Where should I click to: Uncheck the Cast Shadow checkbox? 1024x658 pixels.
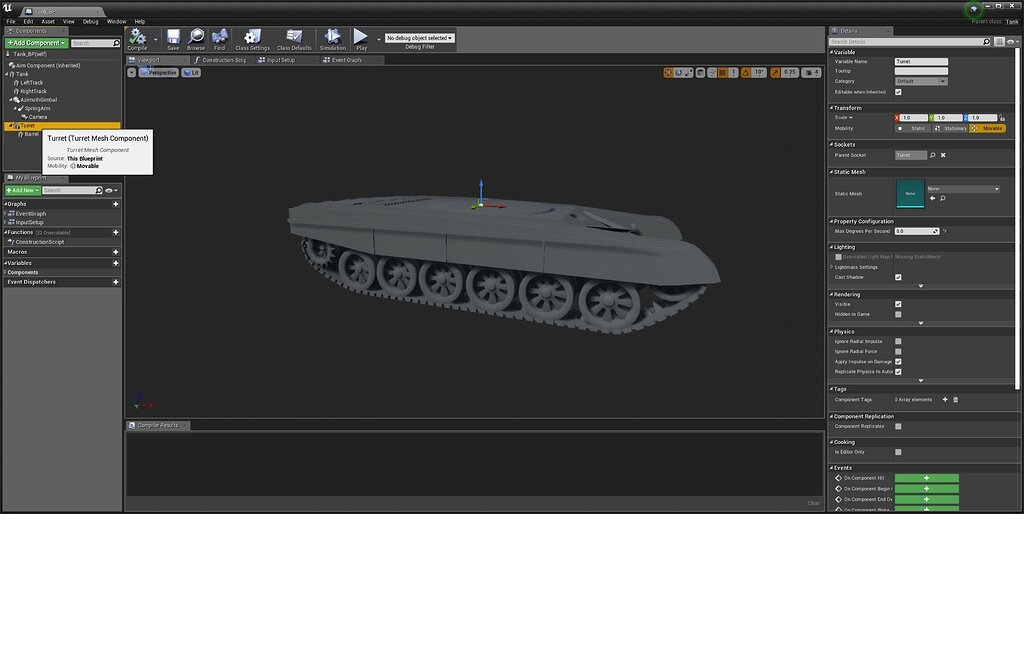click(898, 277)
